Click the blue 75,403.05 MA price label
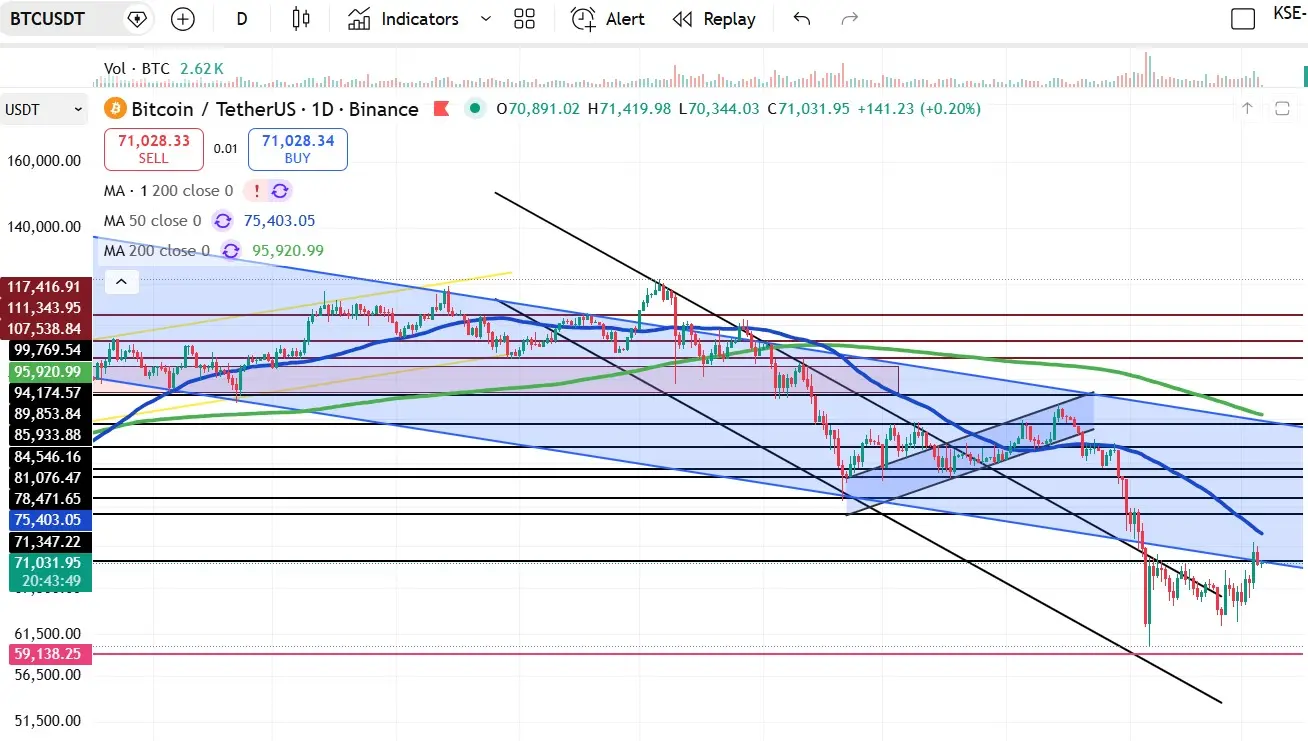Screen dimensions: 1308x741 coord(44,520)
